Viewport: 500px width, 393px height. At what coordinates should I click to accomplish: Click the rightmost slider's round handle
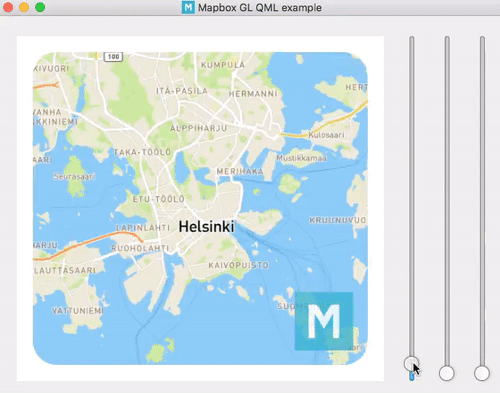tap(482, 373)
